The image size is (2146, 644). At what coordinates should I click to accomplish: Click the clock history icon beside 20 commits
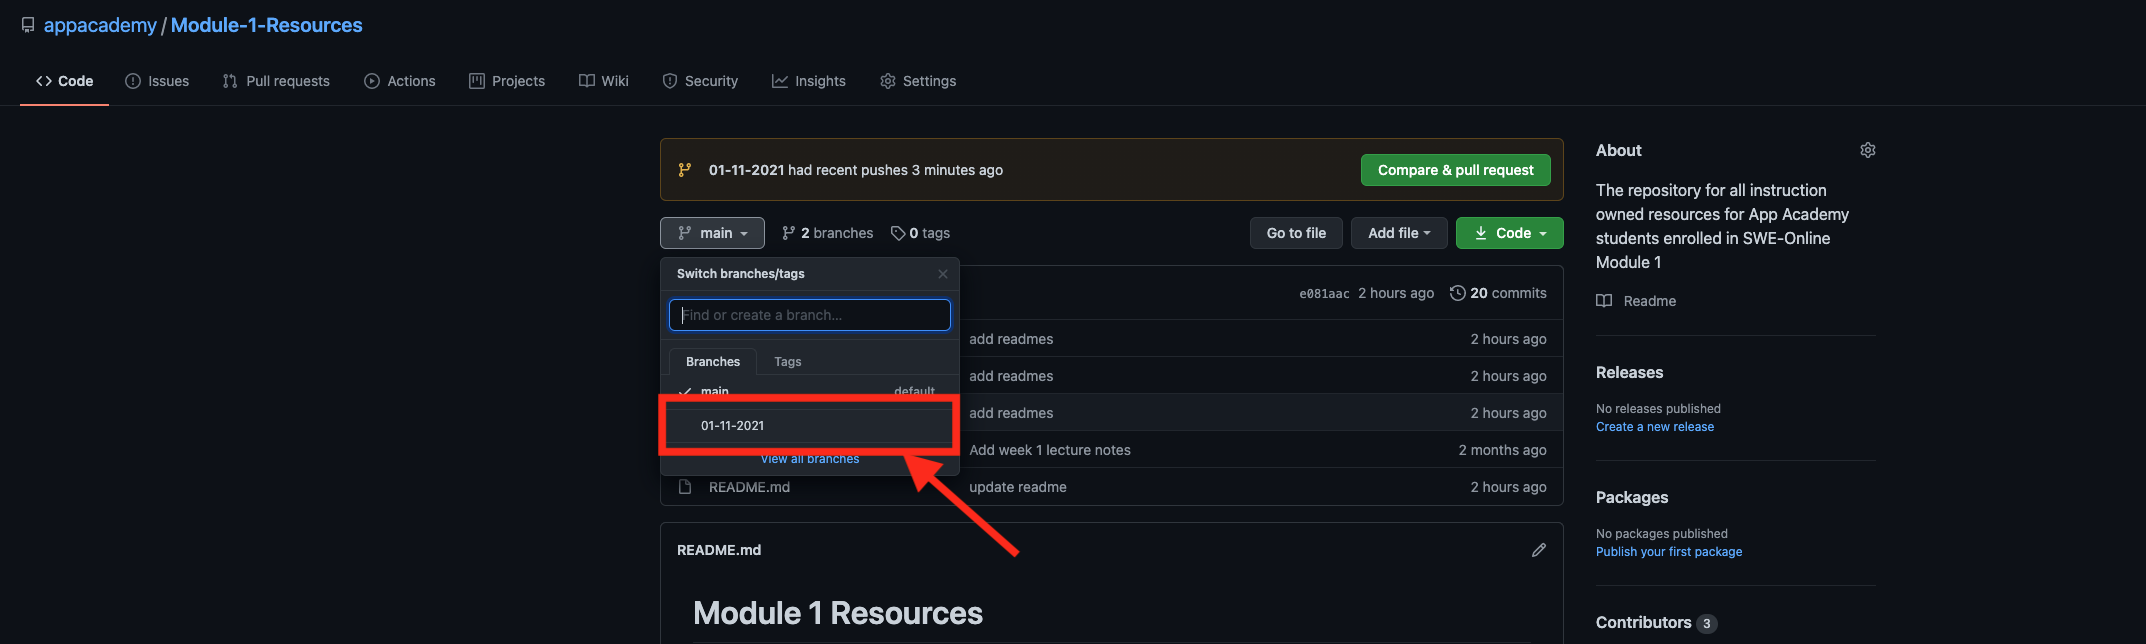tap(1458, 293)
